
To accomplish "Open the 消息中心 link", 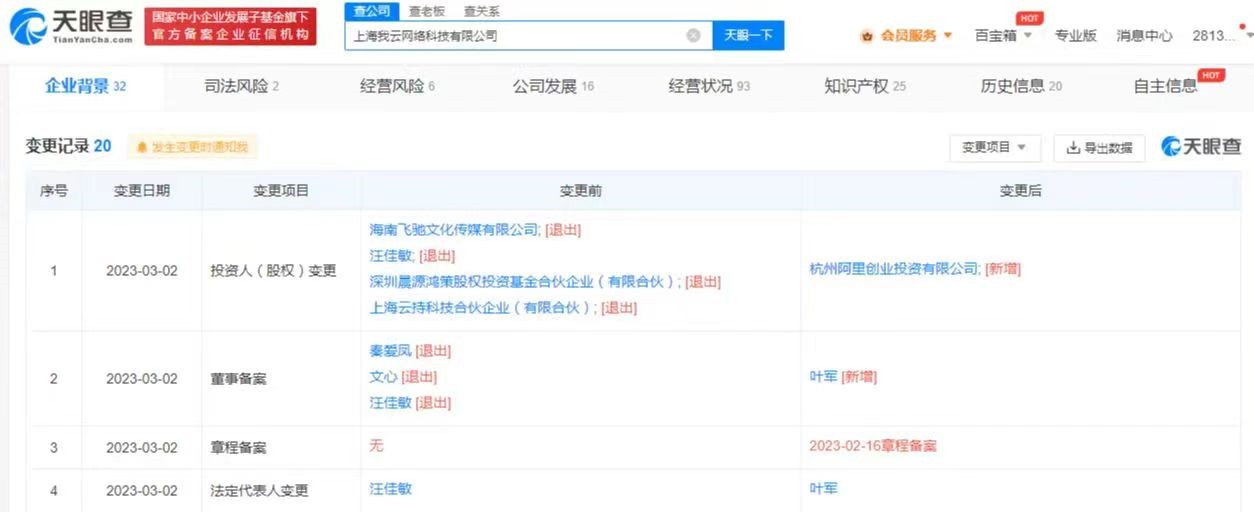I will [1144, 36].
